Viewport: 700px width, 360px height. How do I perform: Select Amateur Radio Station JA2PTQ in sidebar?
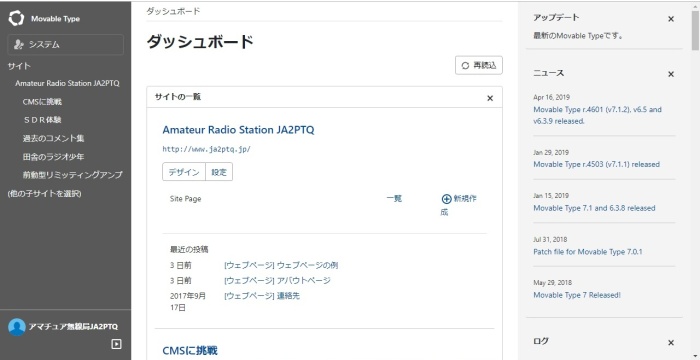pyautogui.click(x=67, y=84)
